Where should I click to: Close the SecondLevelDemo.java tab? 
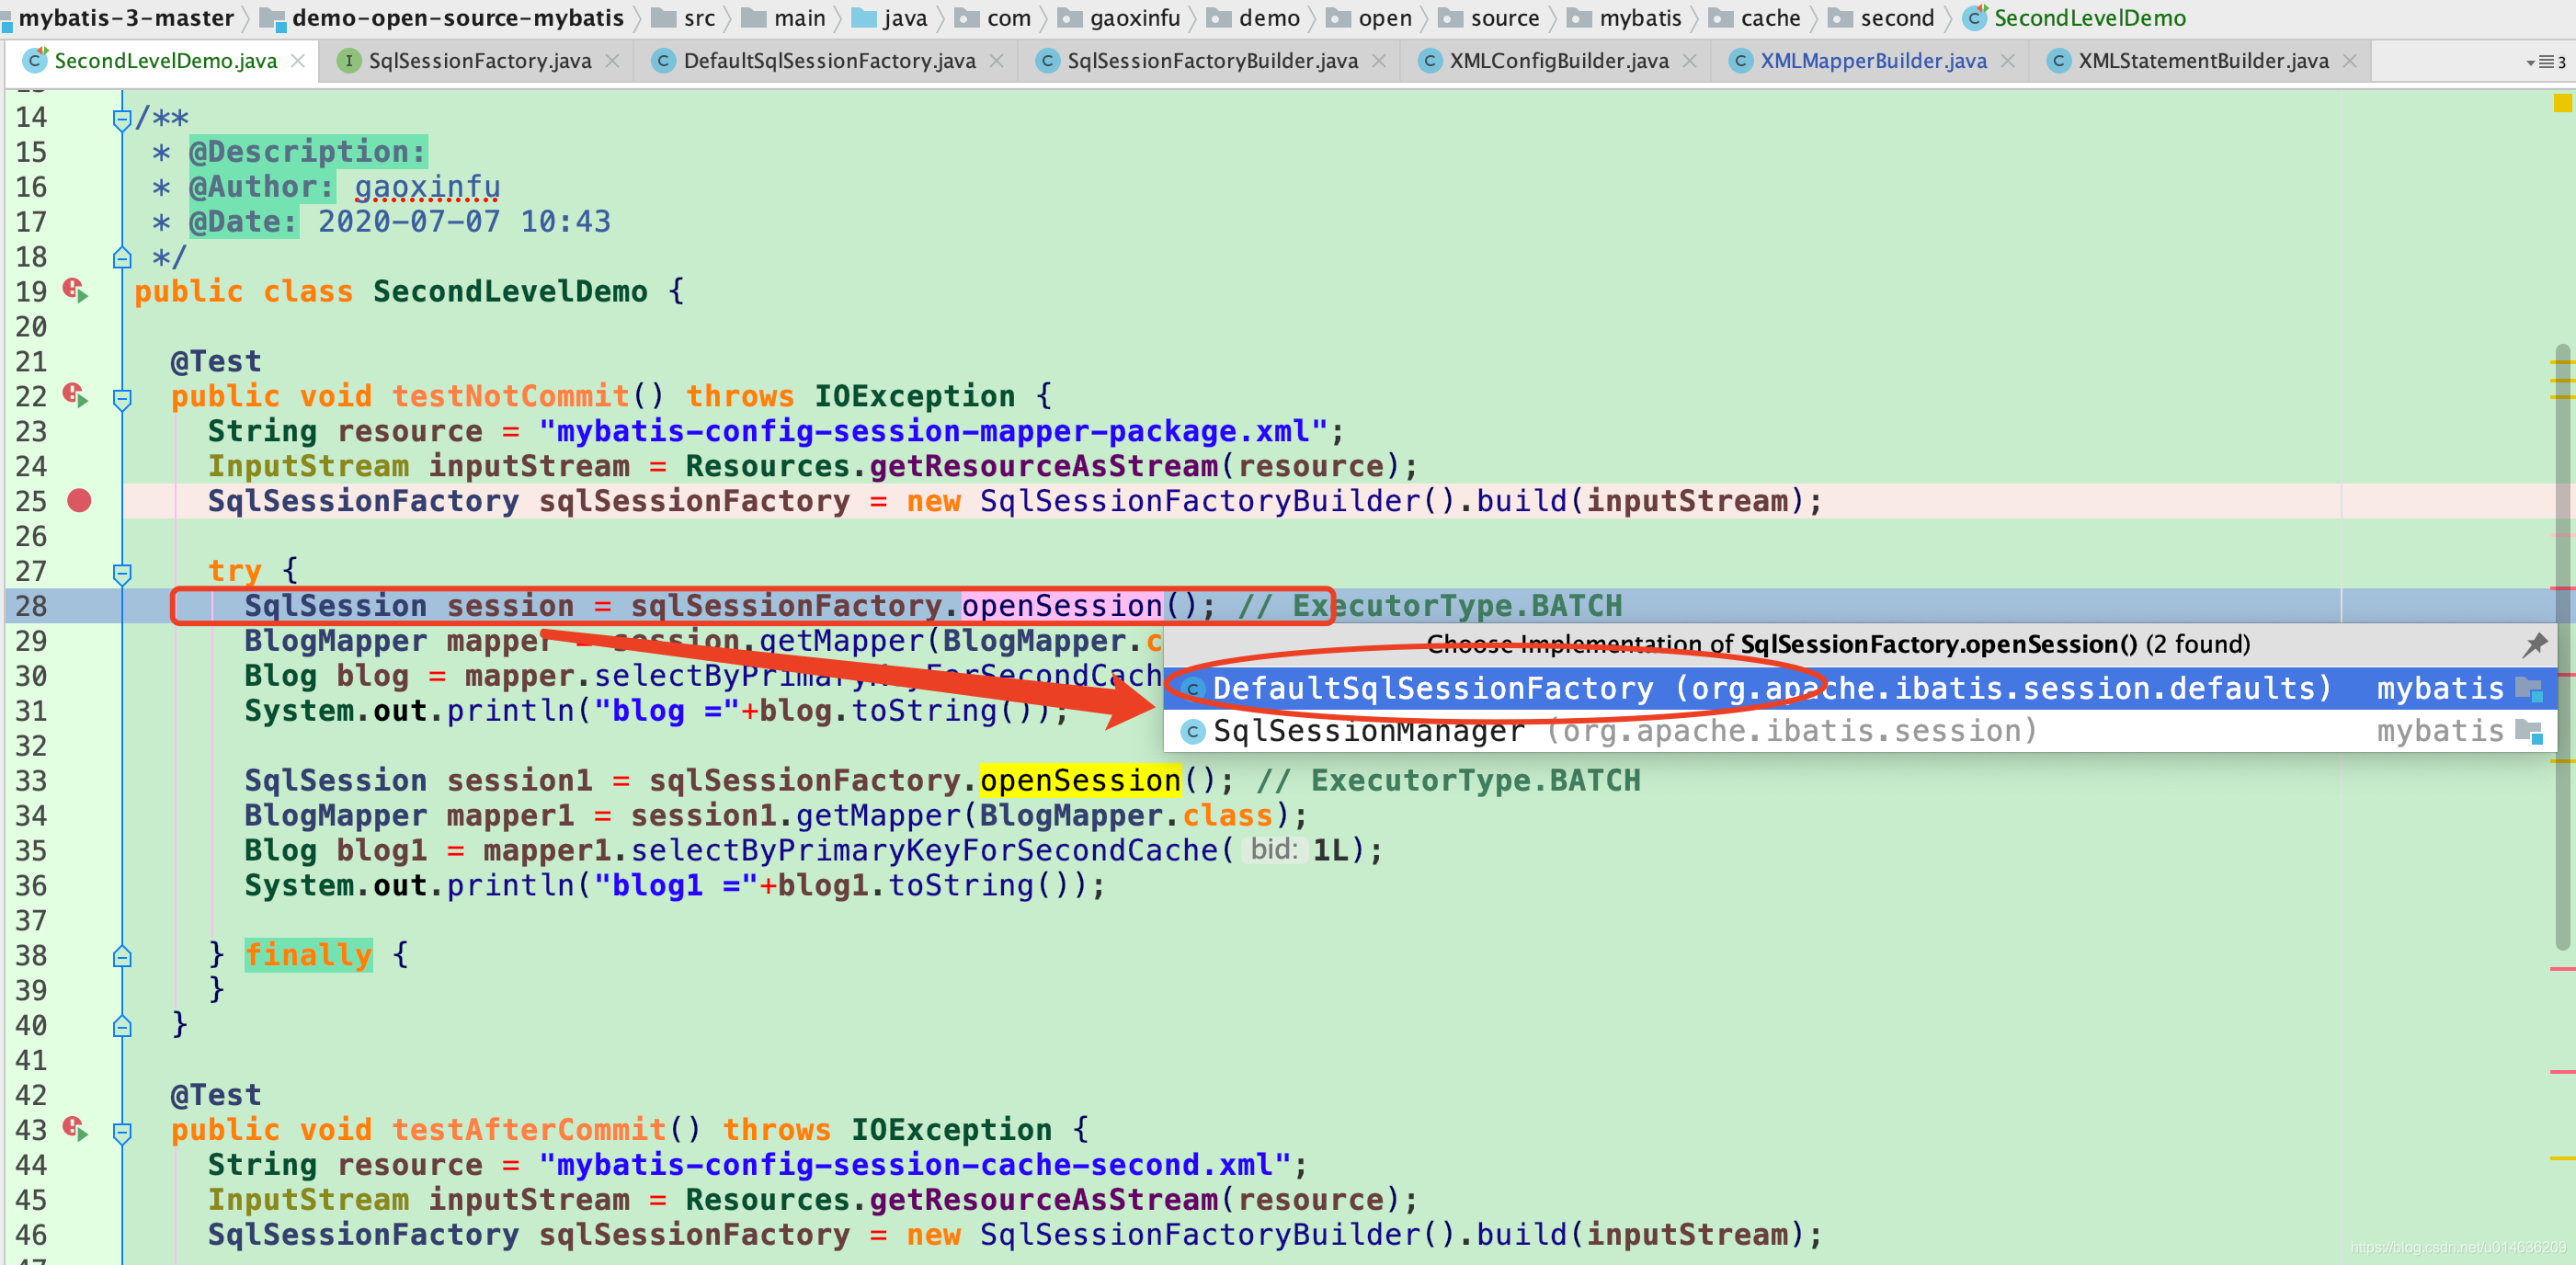298,61
